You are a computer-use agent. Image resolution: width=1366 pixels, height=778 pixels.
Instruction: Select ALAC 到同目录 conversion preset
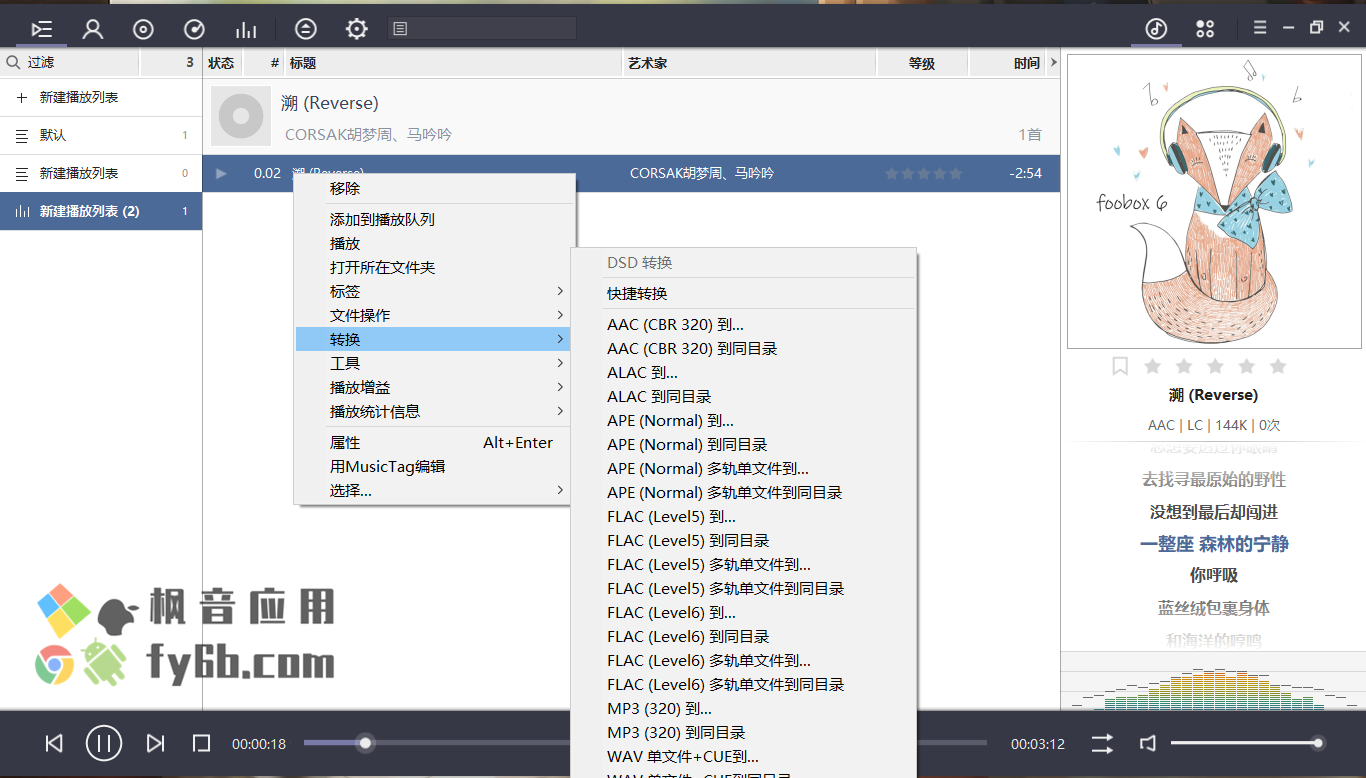744,396
